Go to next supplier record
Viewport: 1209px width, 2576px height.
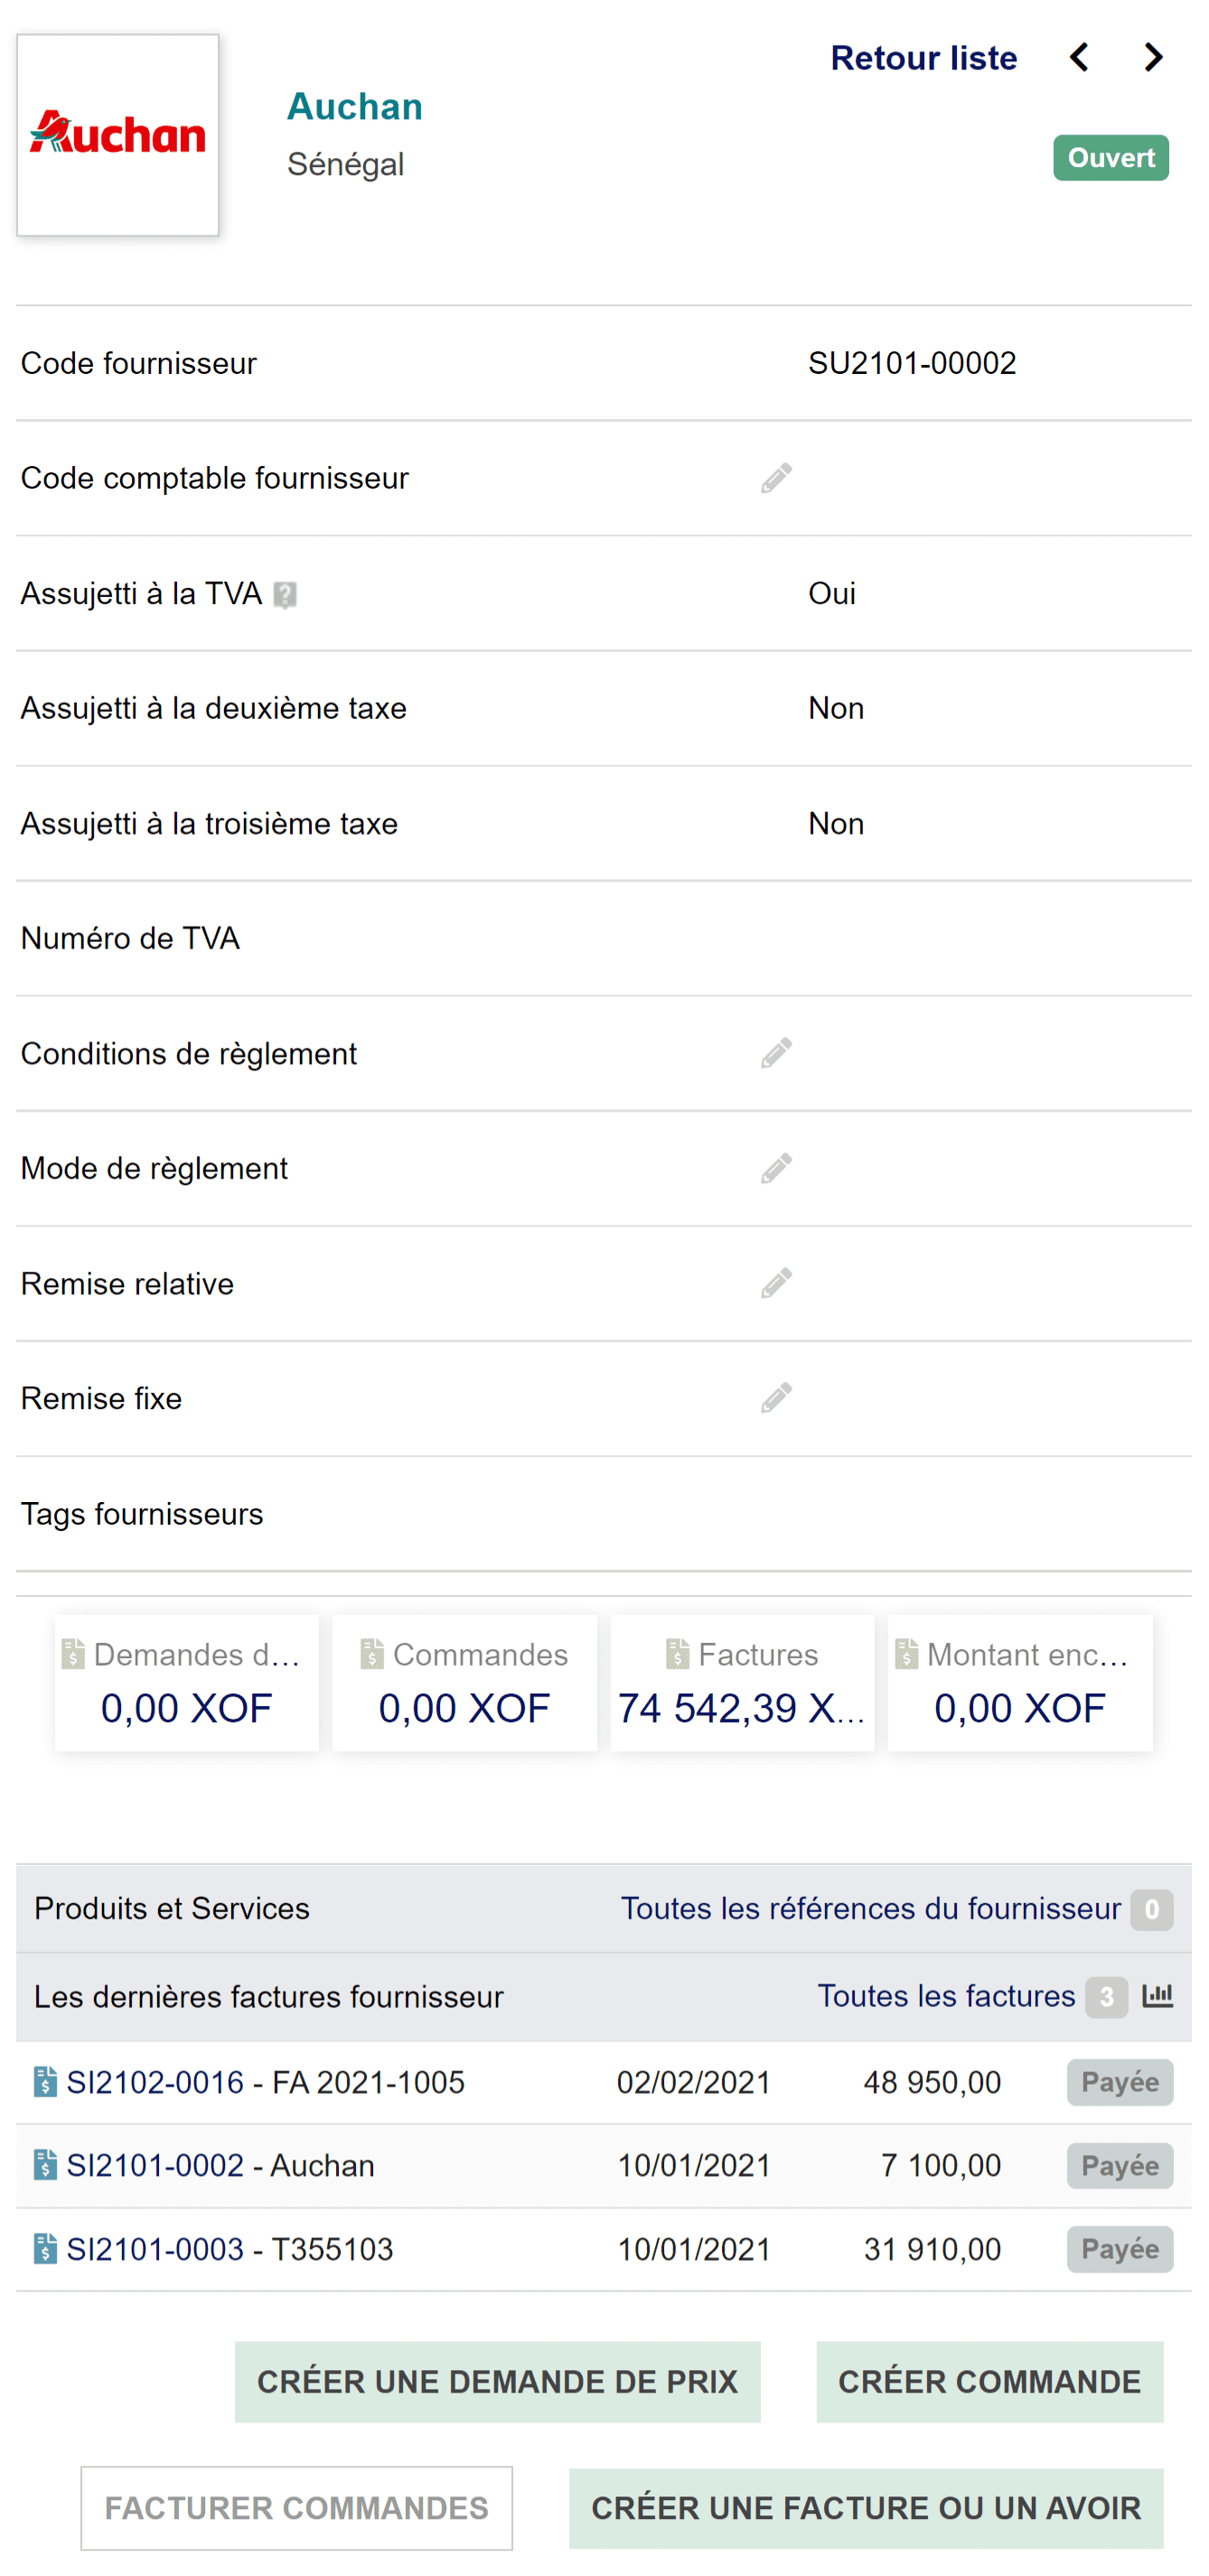pyautogui.click(x=1153, y=58)
